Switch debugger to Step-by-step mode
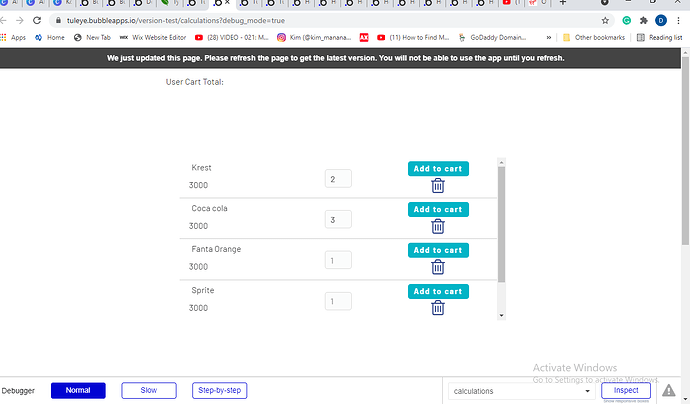This screenshot has height=404, width=690. click(220, 390)
